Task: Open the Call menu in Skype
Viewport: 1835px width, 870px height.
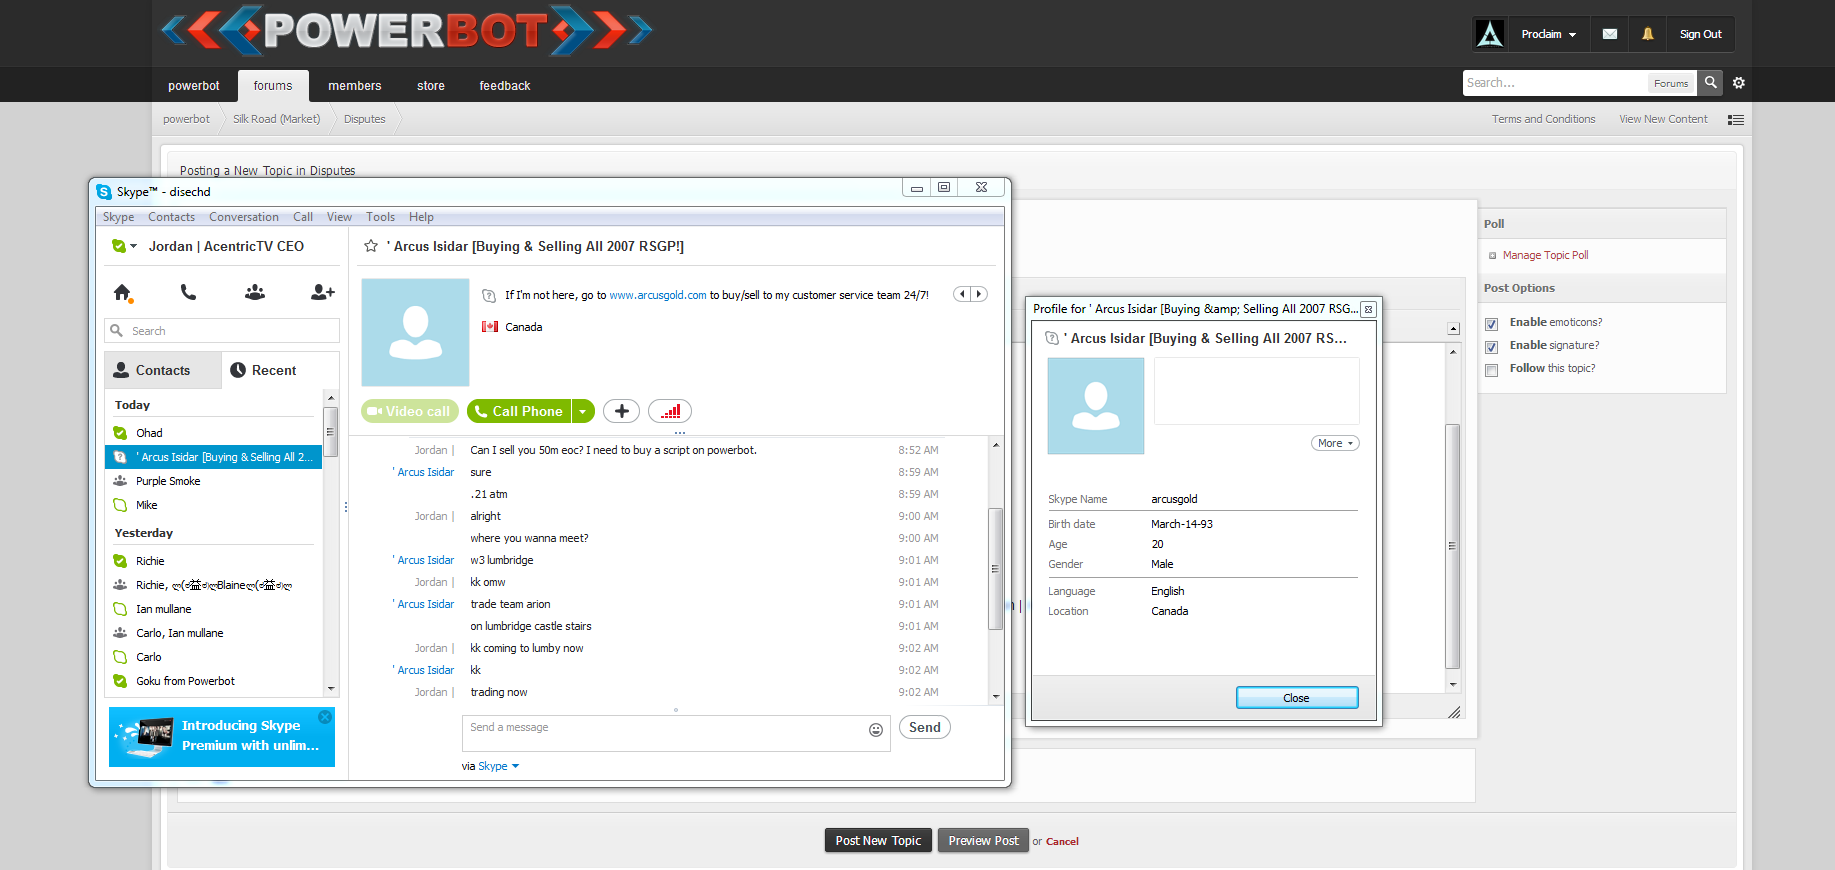Action: click(303, 217)
